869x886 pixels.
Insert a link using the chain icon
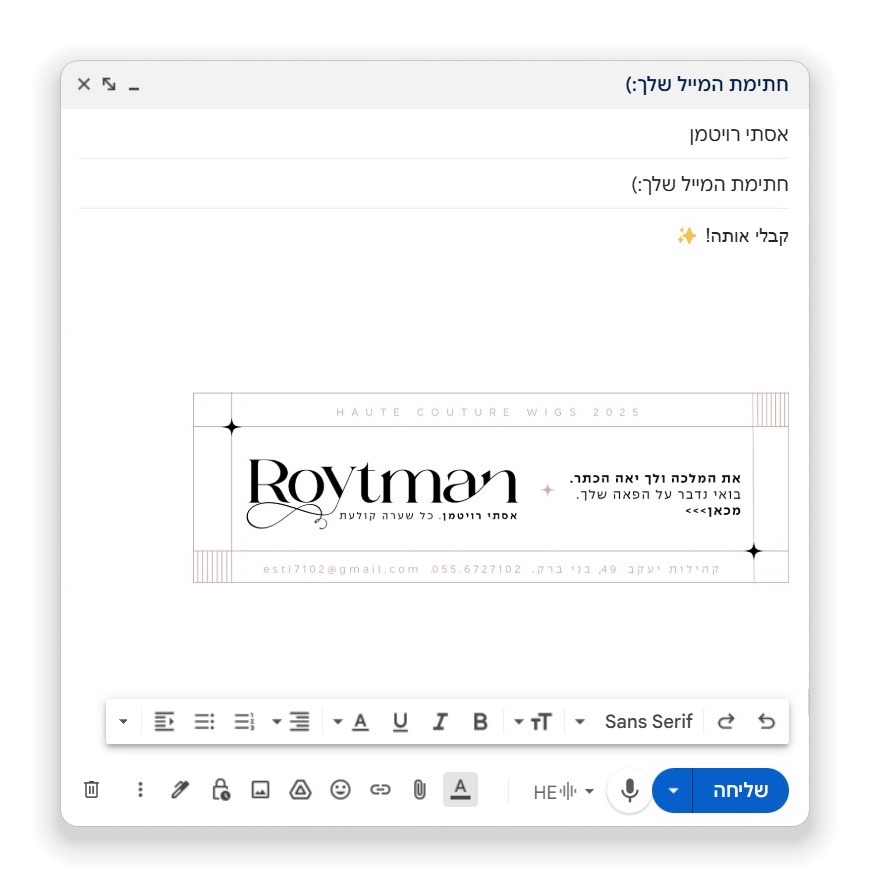380,789
